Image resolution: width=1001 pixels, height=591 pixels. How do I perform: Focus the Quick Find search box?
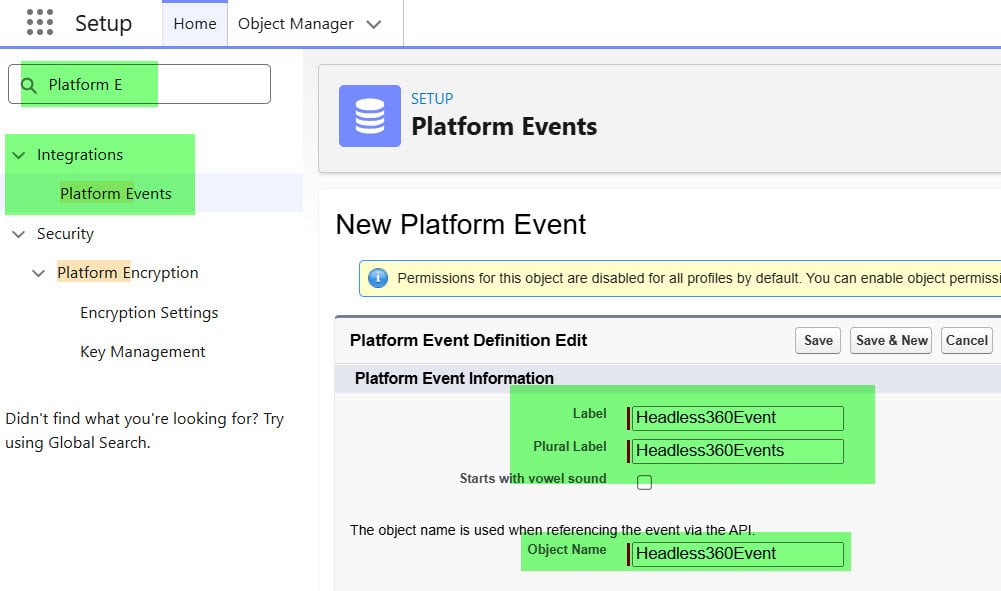point(139,84)
